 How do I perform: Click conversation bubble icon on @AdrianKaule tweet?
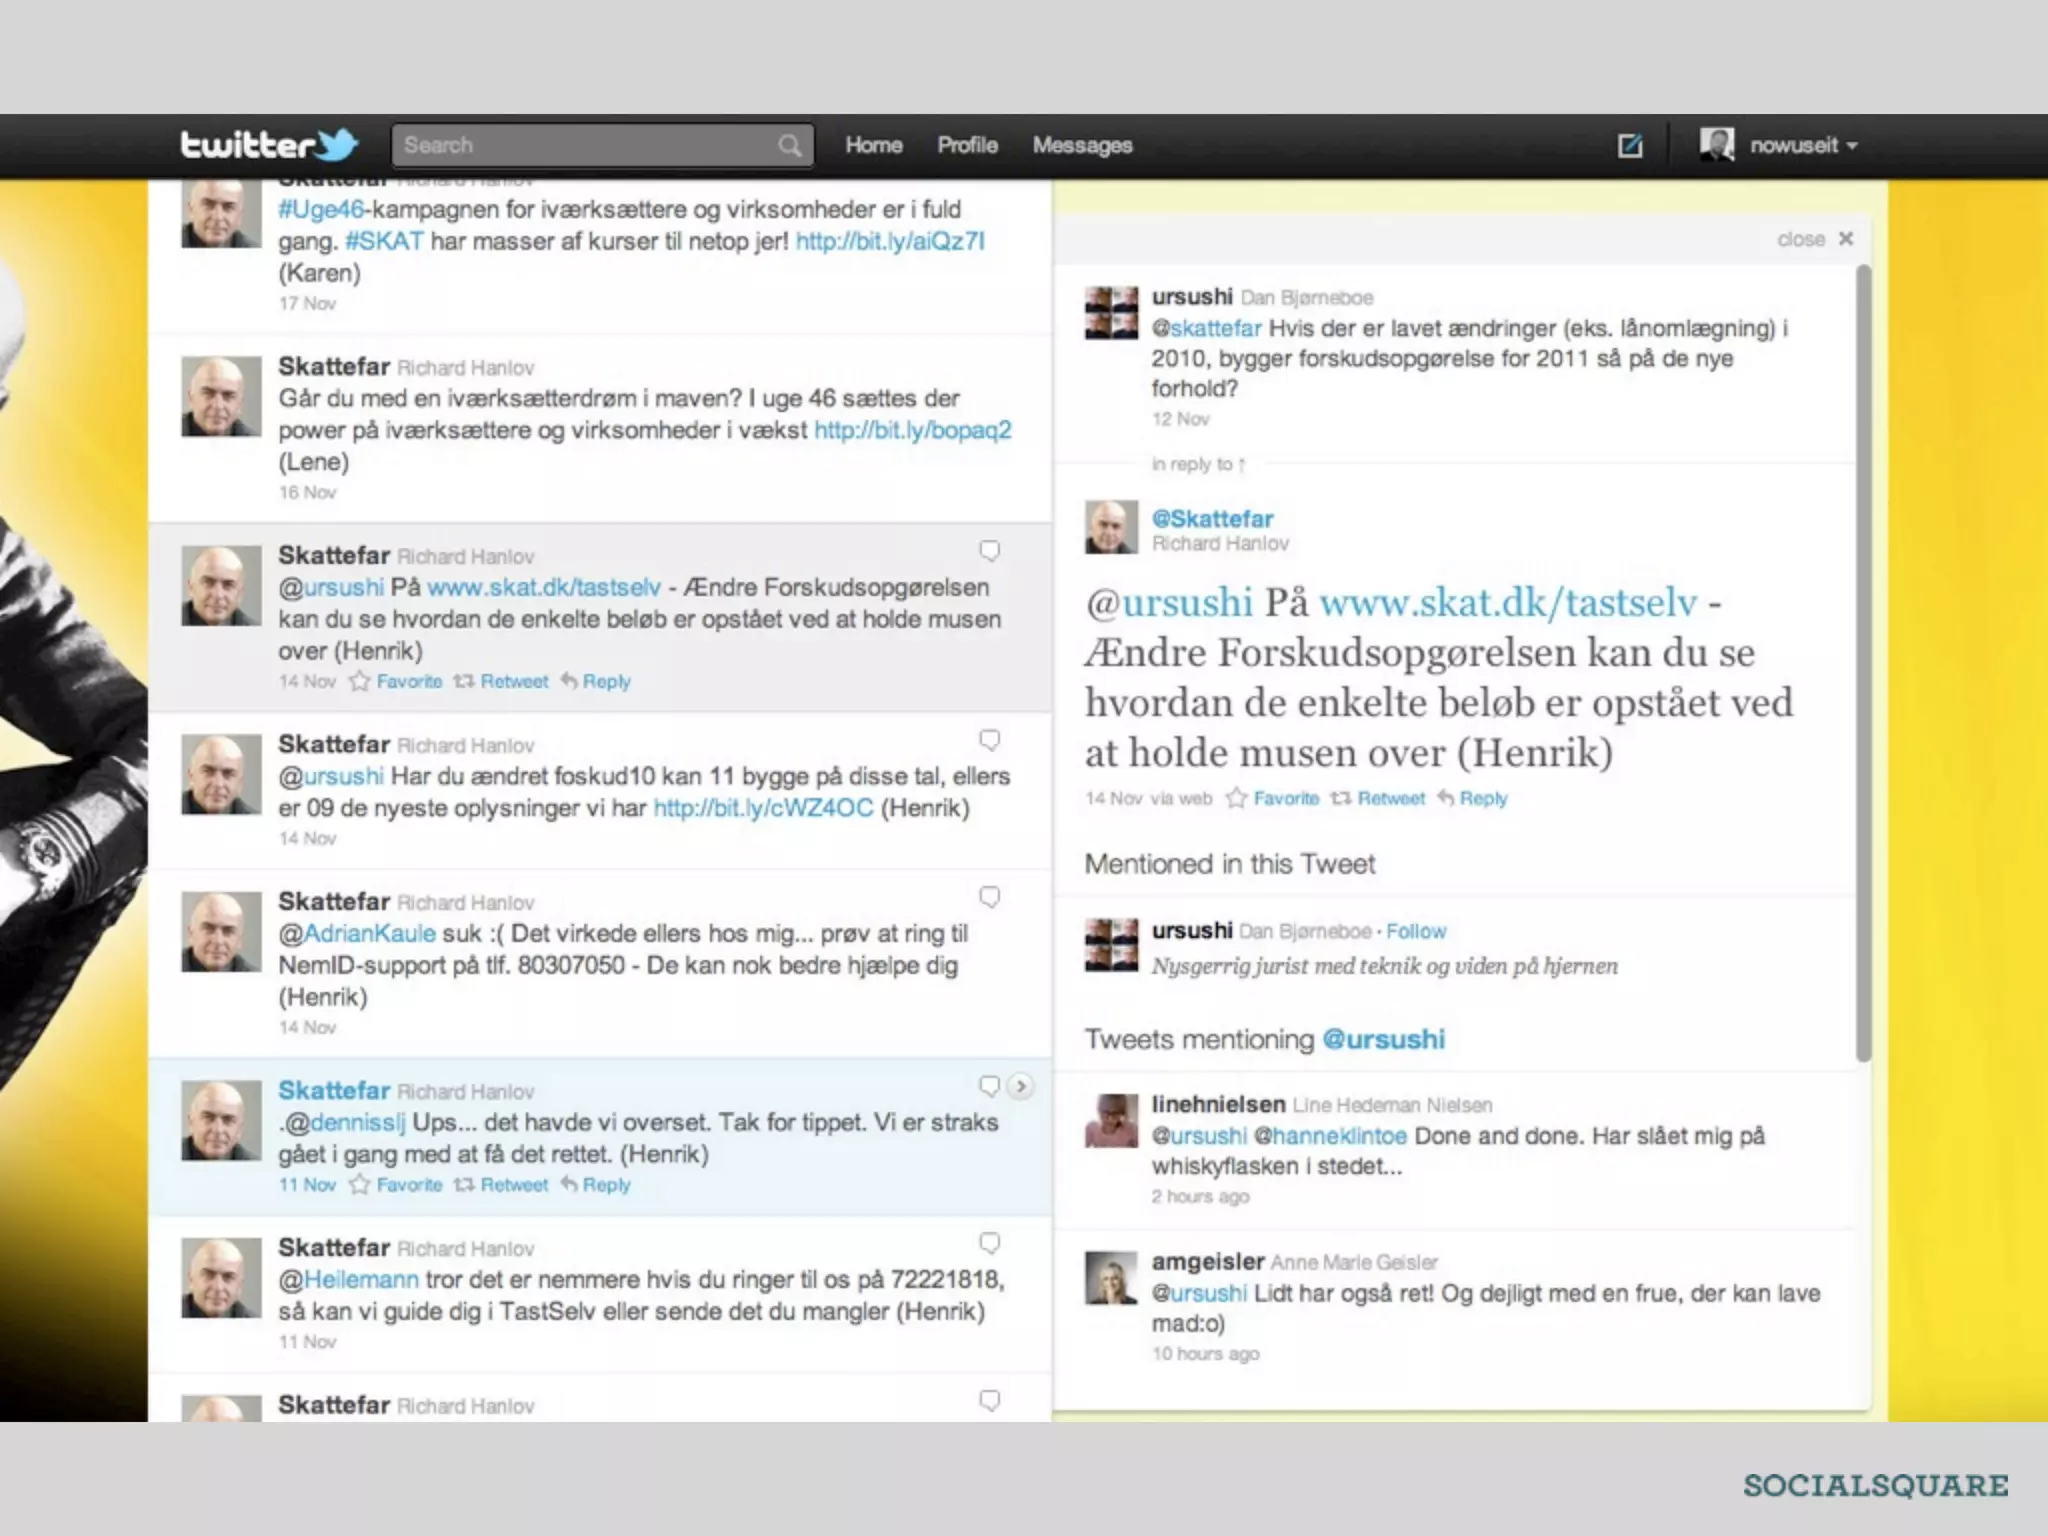point(989,897)
